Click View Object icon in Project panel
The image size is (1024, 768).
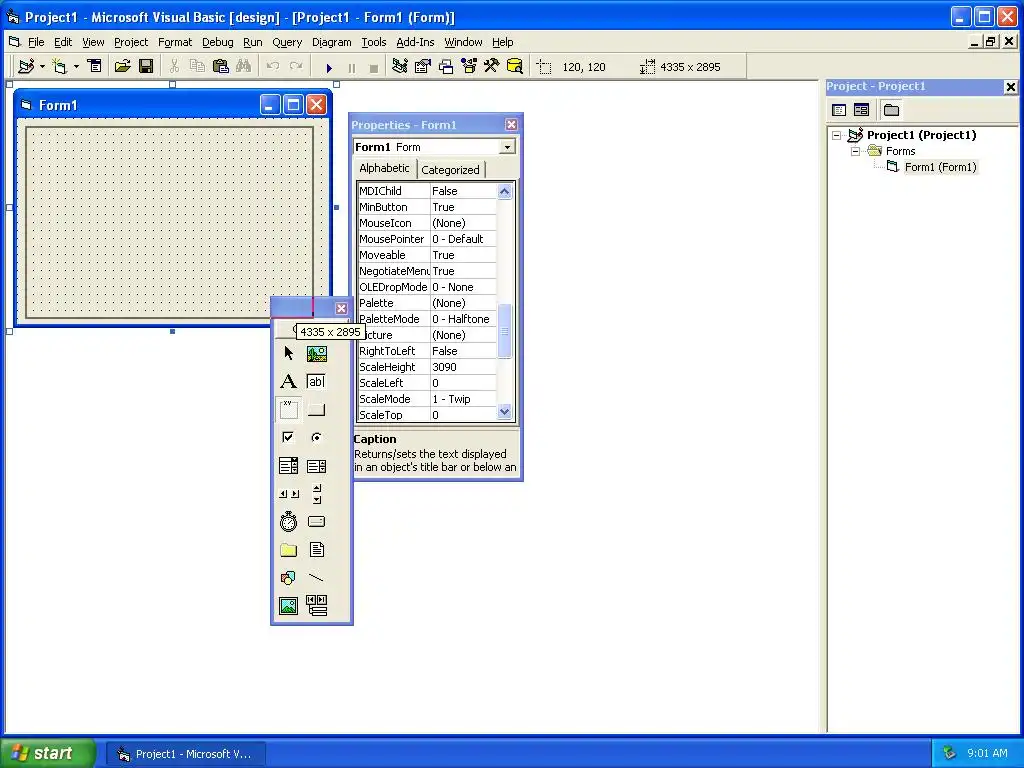(x=861, y=110)
